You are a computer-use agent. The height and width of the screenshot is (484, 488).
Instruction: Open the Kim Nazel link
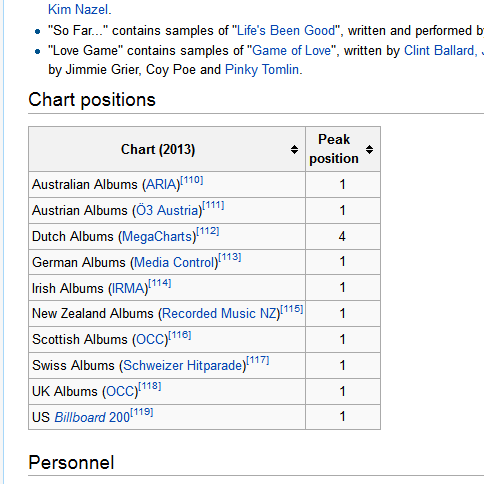(78, 9)
